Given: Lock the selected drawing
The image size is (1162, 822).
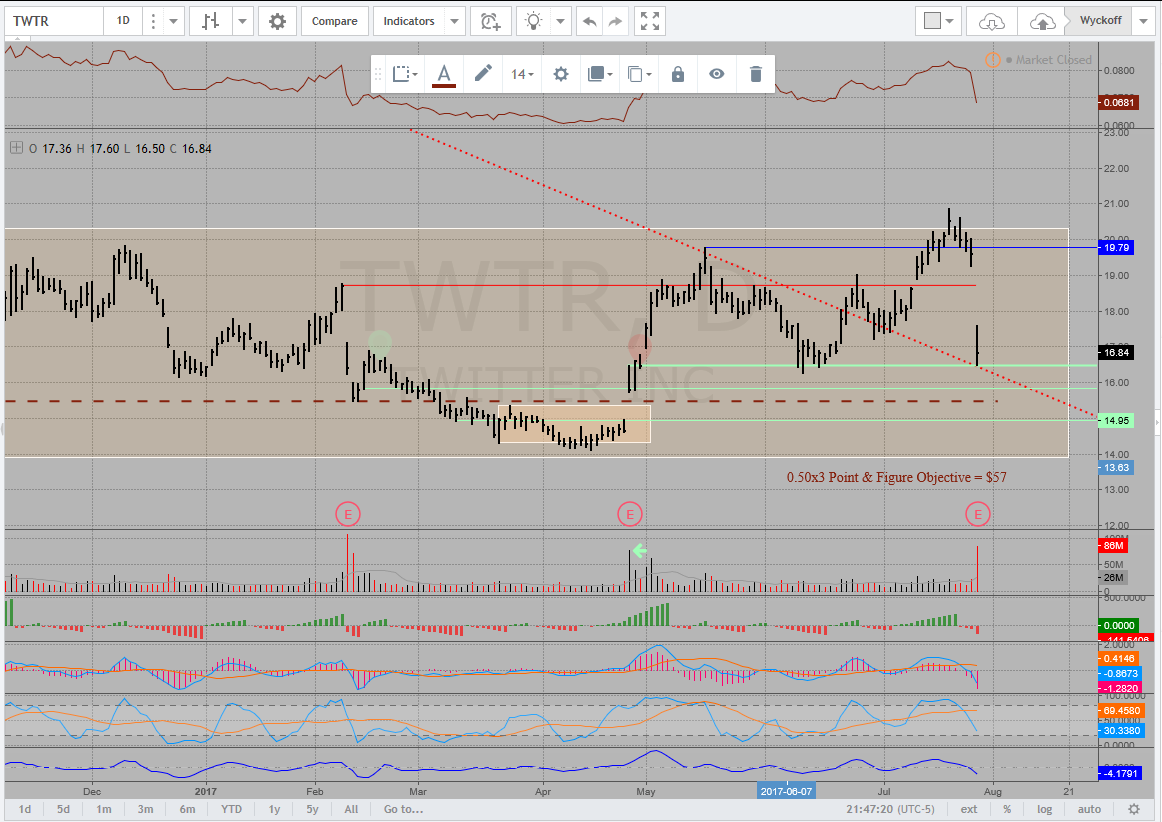Looking at the screenshot, I should 677,74.
